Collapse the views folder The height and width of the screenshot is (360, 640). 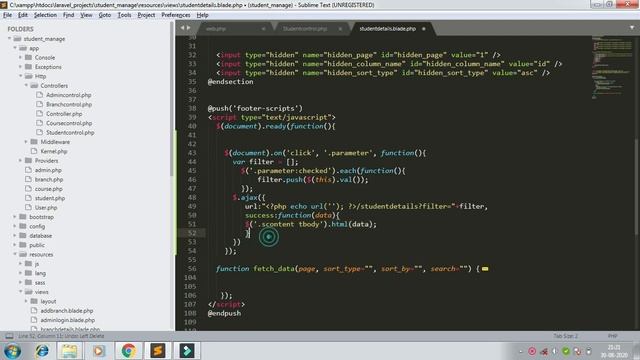point(20,292)
